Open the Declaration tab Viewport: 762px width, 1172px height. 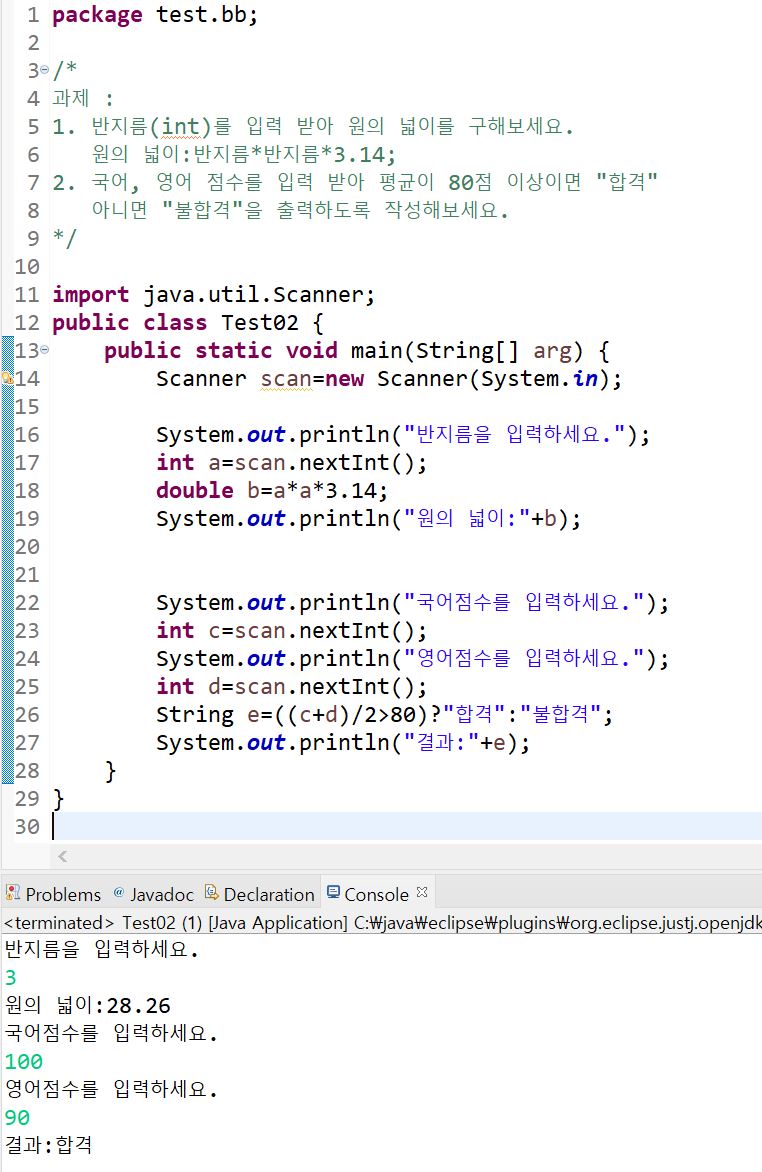259,894
